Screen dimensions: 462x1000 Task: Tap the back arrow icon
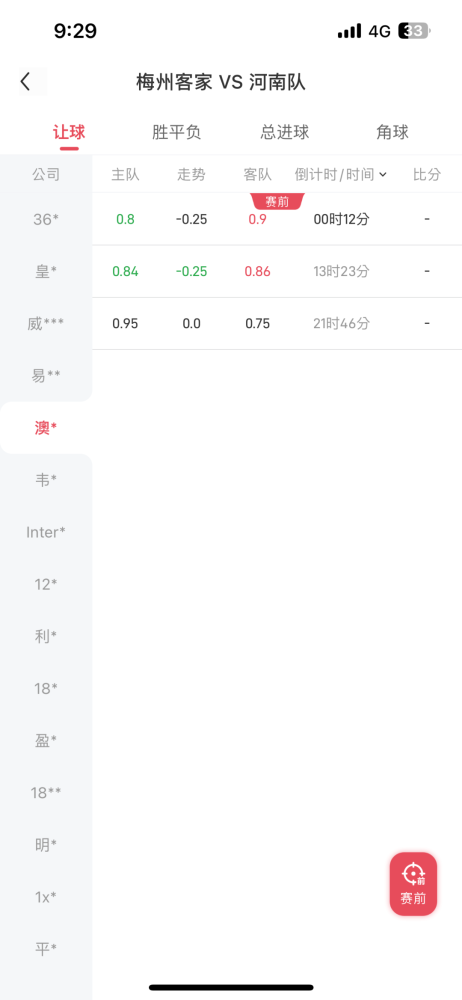click(x=26, y=82)
